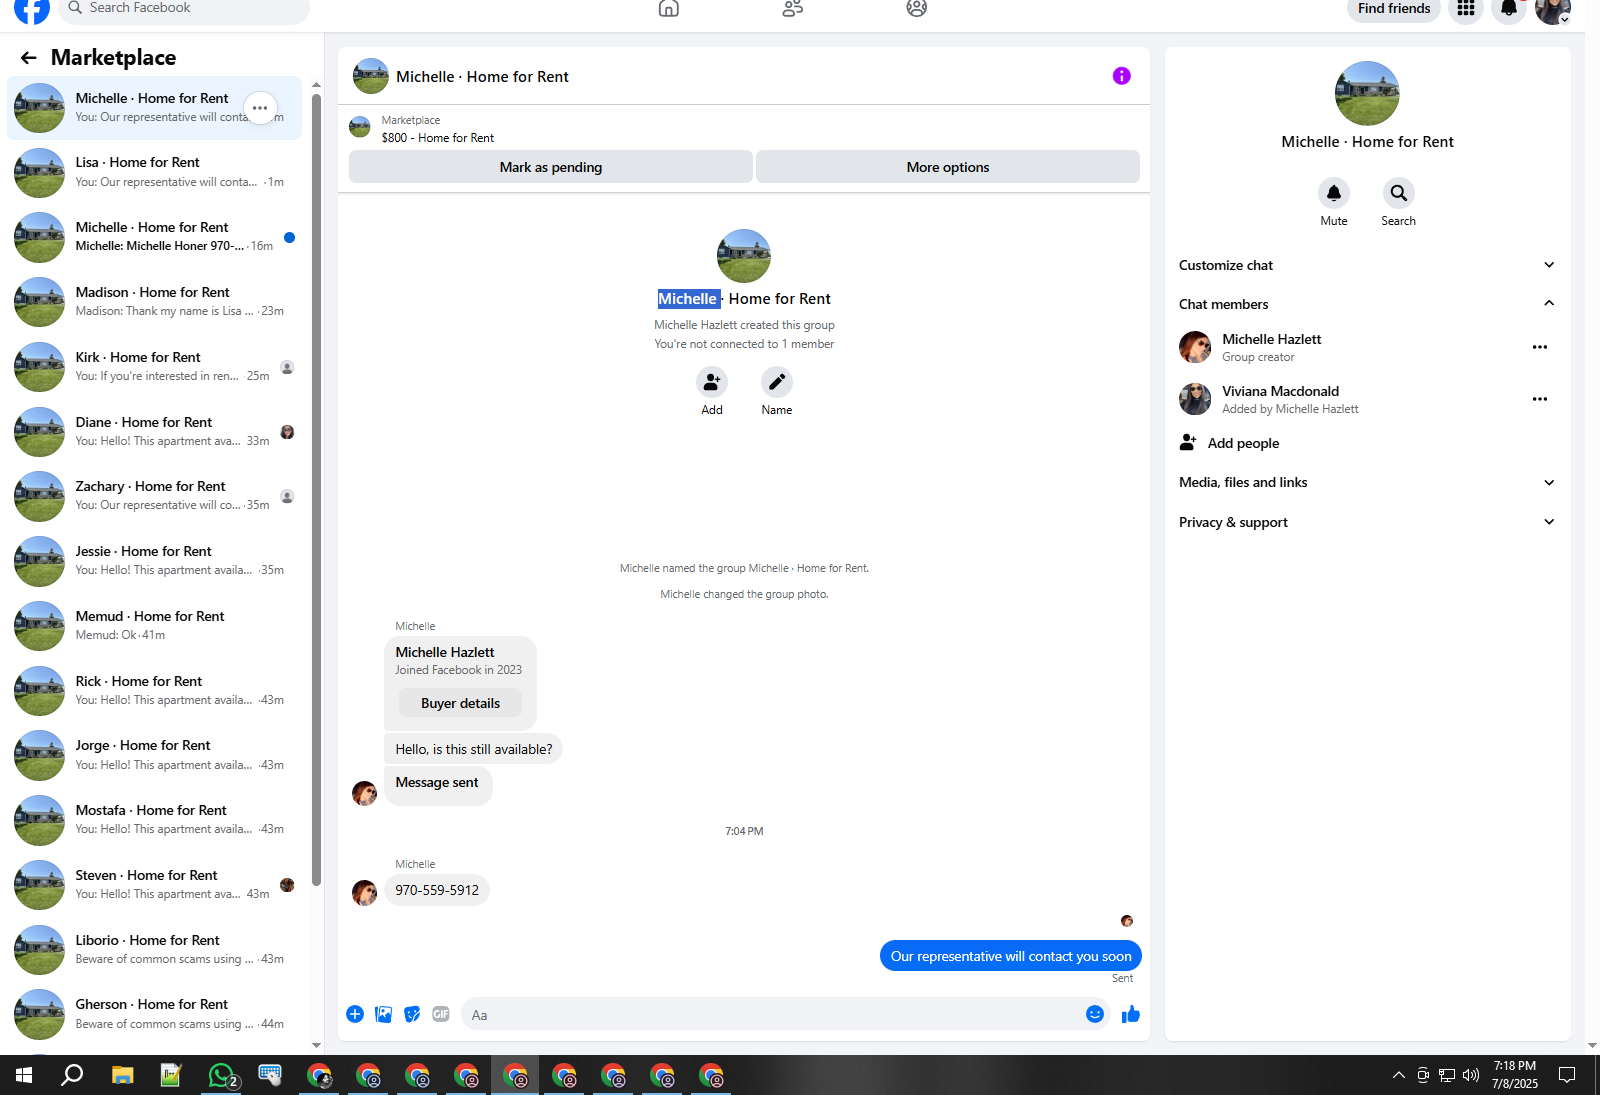This screenshot has height=1095, width=1600.
Task: Click More options button
Action: click(947, 167)
